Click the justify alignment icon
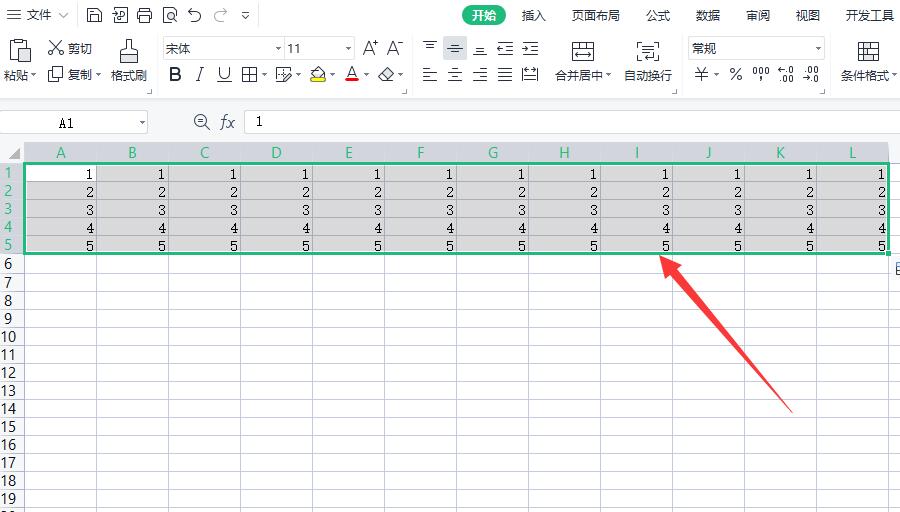Image resolution: width=900 pixels, height=512 pixels. pyautogui.click(x=505, y=74)
